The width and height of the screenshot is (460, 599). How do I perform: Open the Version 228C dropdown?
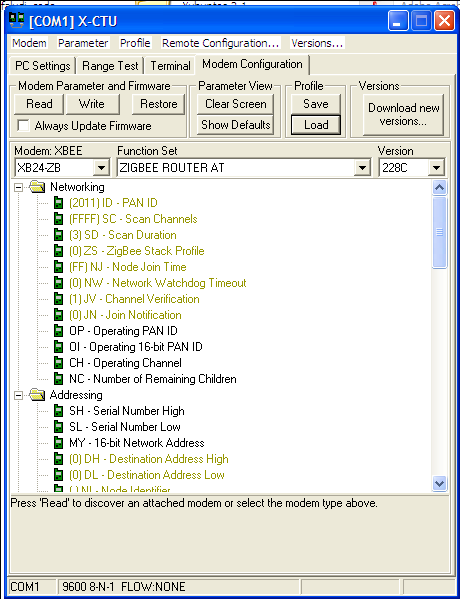(436, 168)
